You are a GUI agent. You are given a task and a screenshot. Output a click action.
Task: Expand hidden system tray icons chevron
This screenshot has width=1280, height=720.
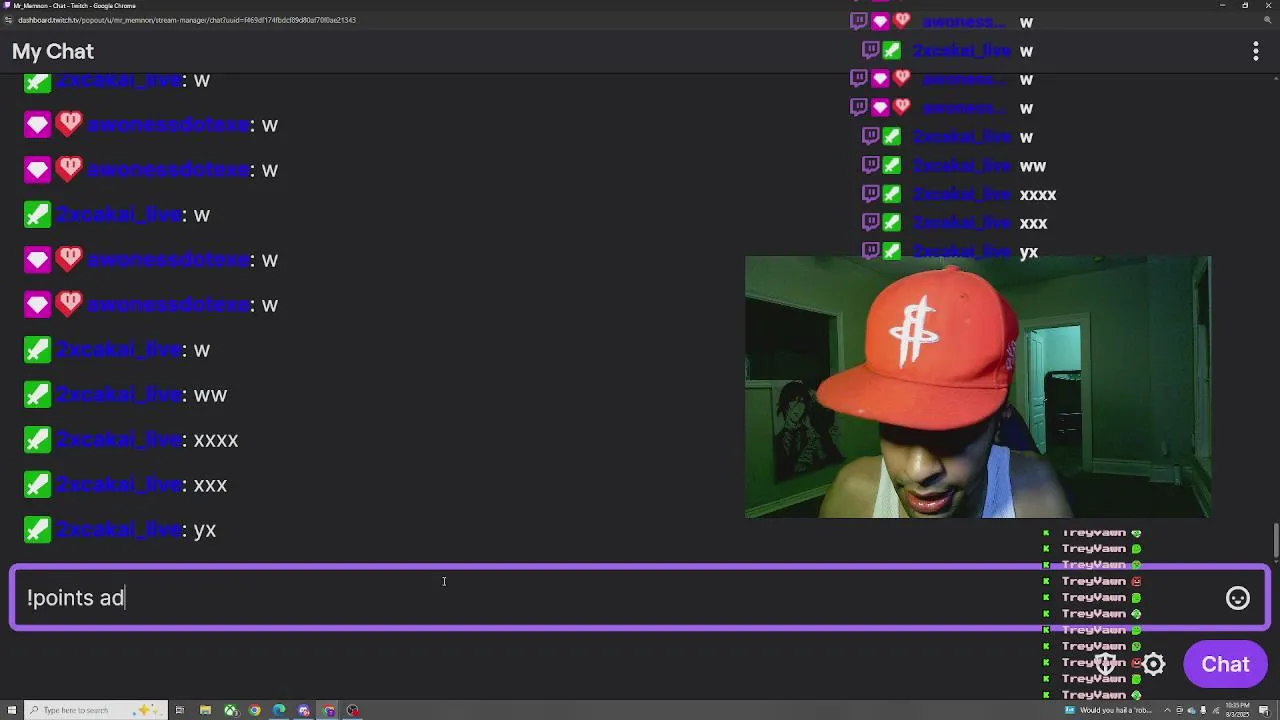(1167, 710)
